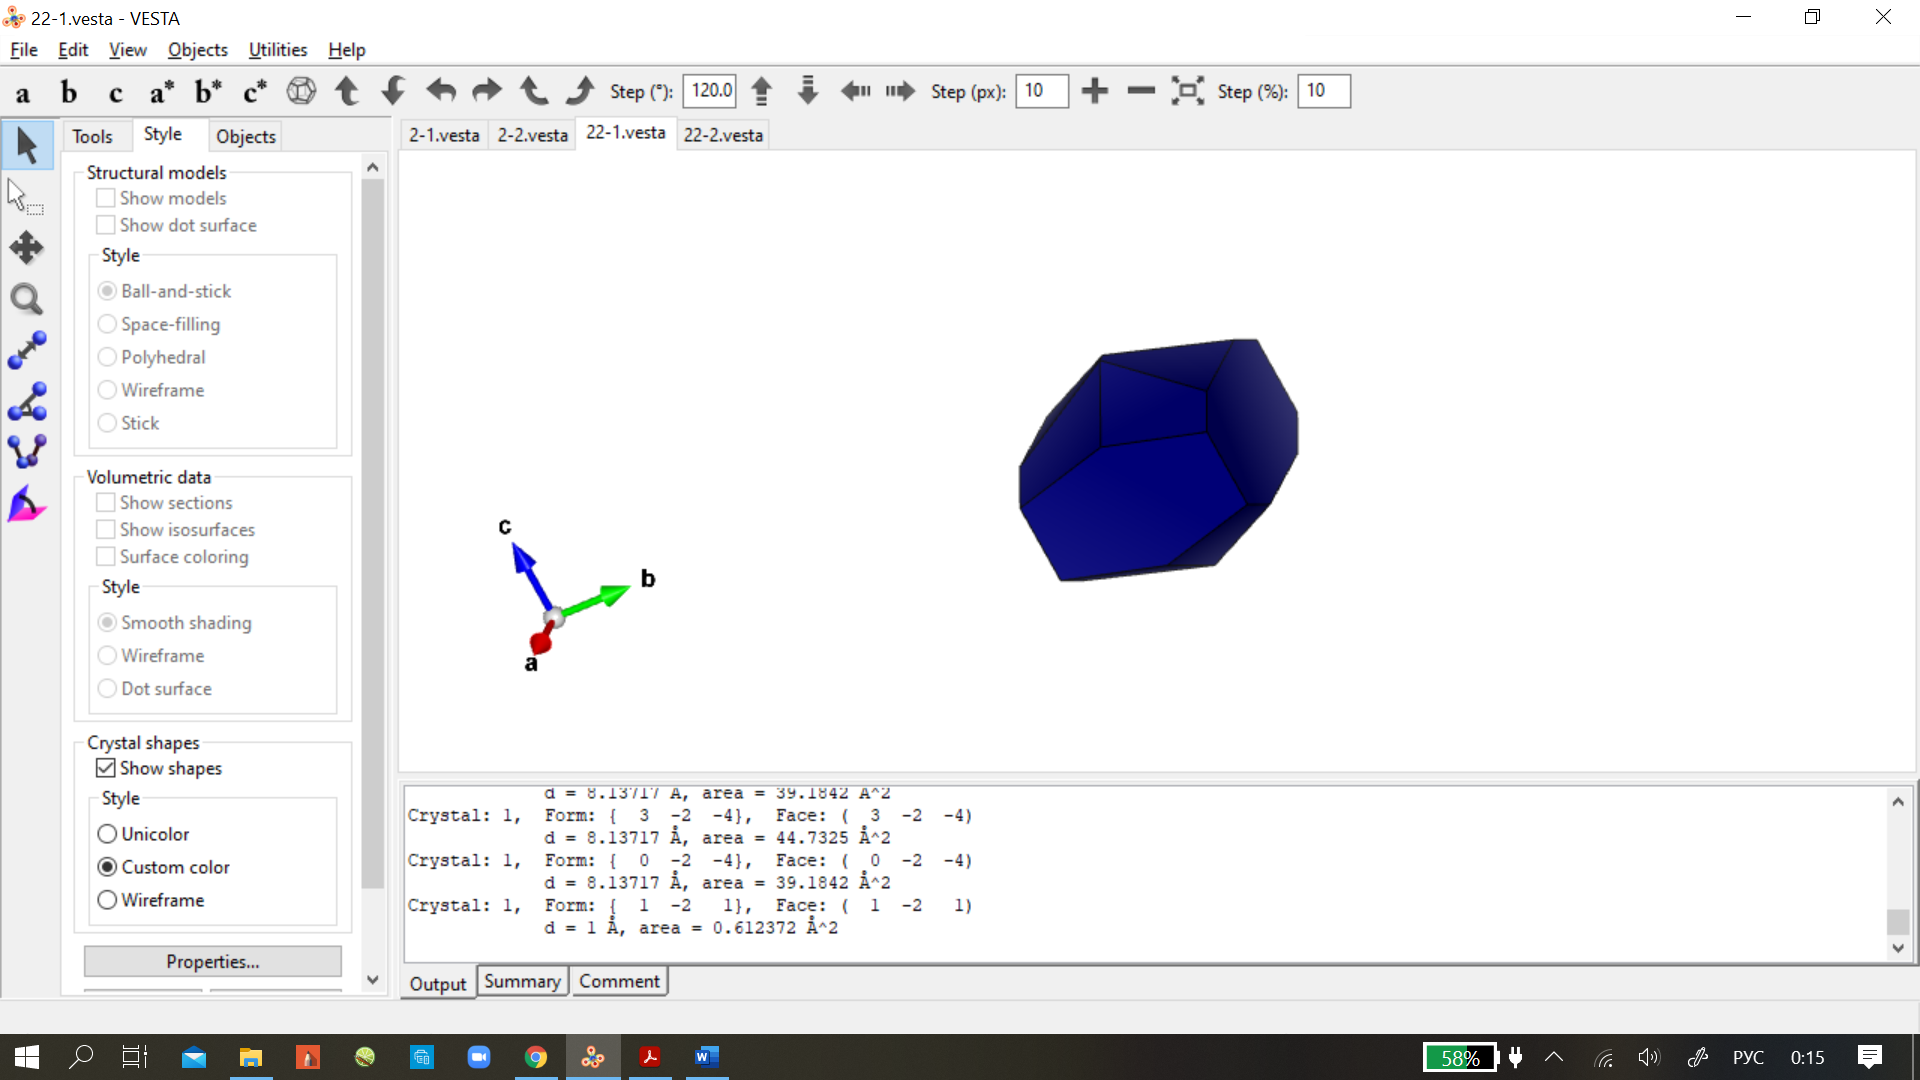Viewport: 1920px width, 1080px height.
Task: Open the File menu
Action: 24,49
